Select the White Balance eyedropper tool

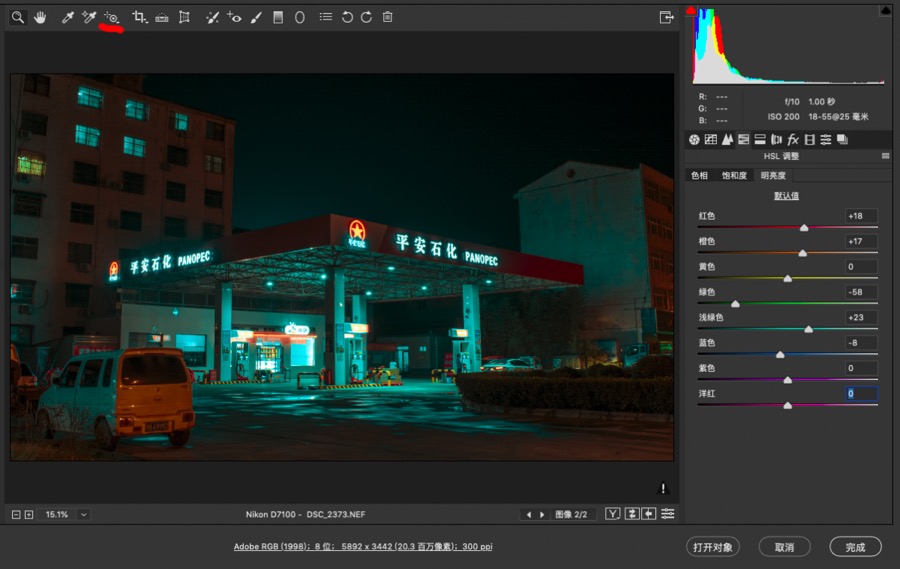67,17
